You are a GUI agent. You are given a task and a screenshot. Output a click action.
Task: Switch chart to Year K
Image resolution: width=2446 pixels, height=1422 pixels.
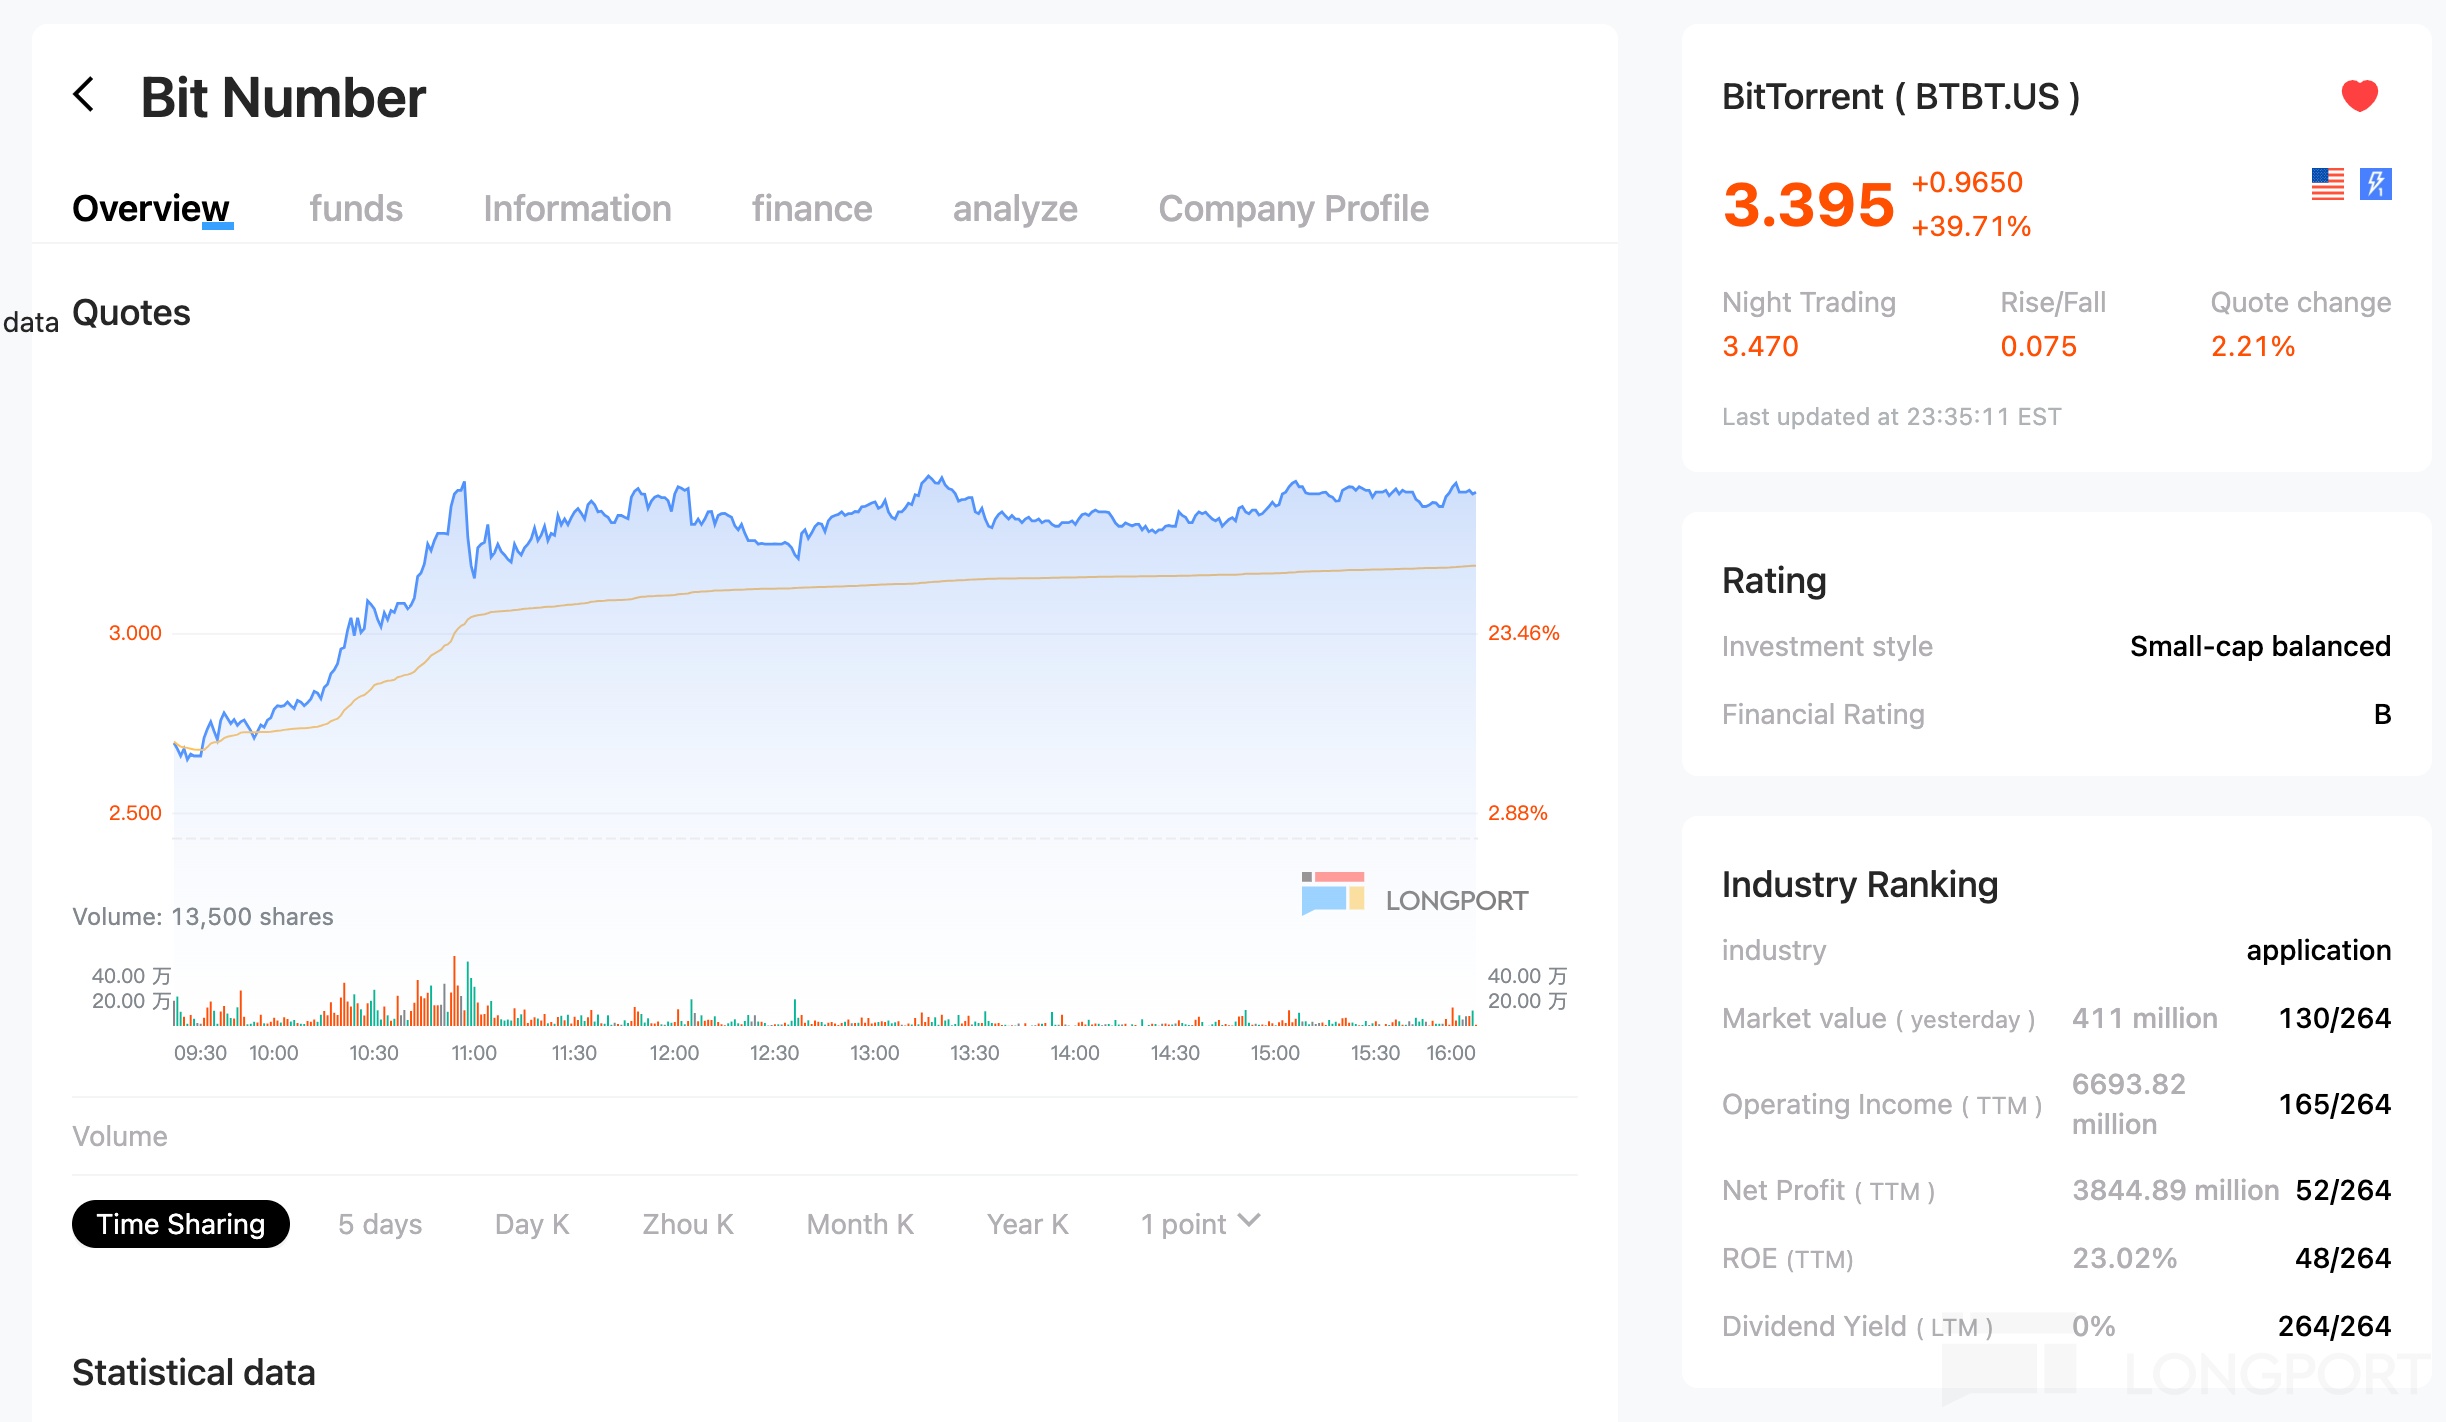click(x=1027, y=1224)
